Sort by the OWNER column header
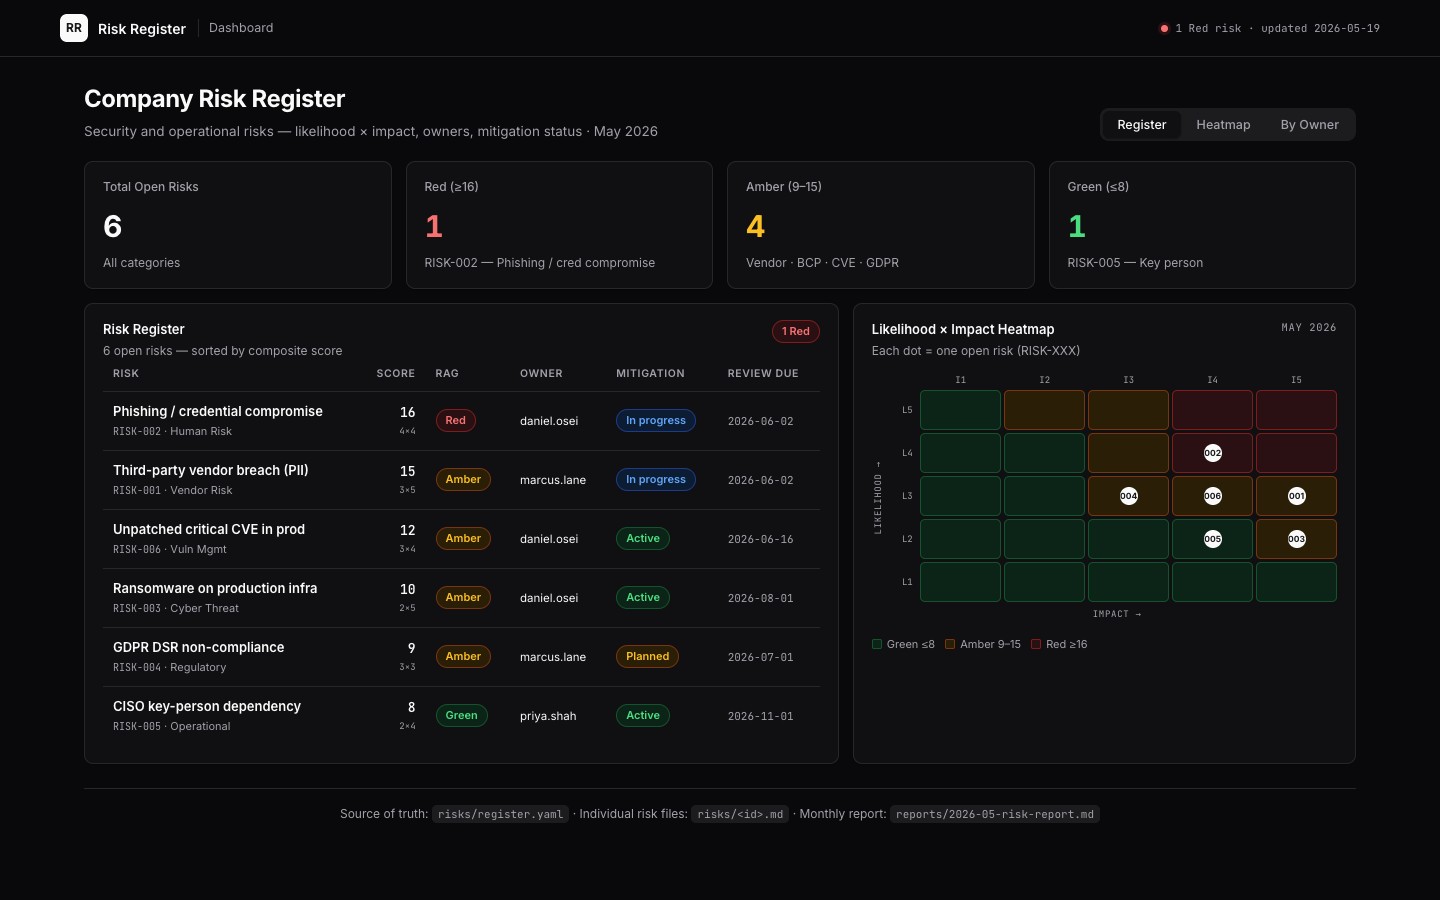The height and width of the screenshot is (900, 1440). click(x=541, y=373)
